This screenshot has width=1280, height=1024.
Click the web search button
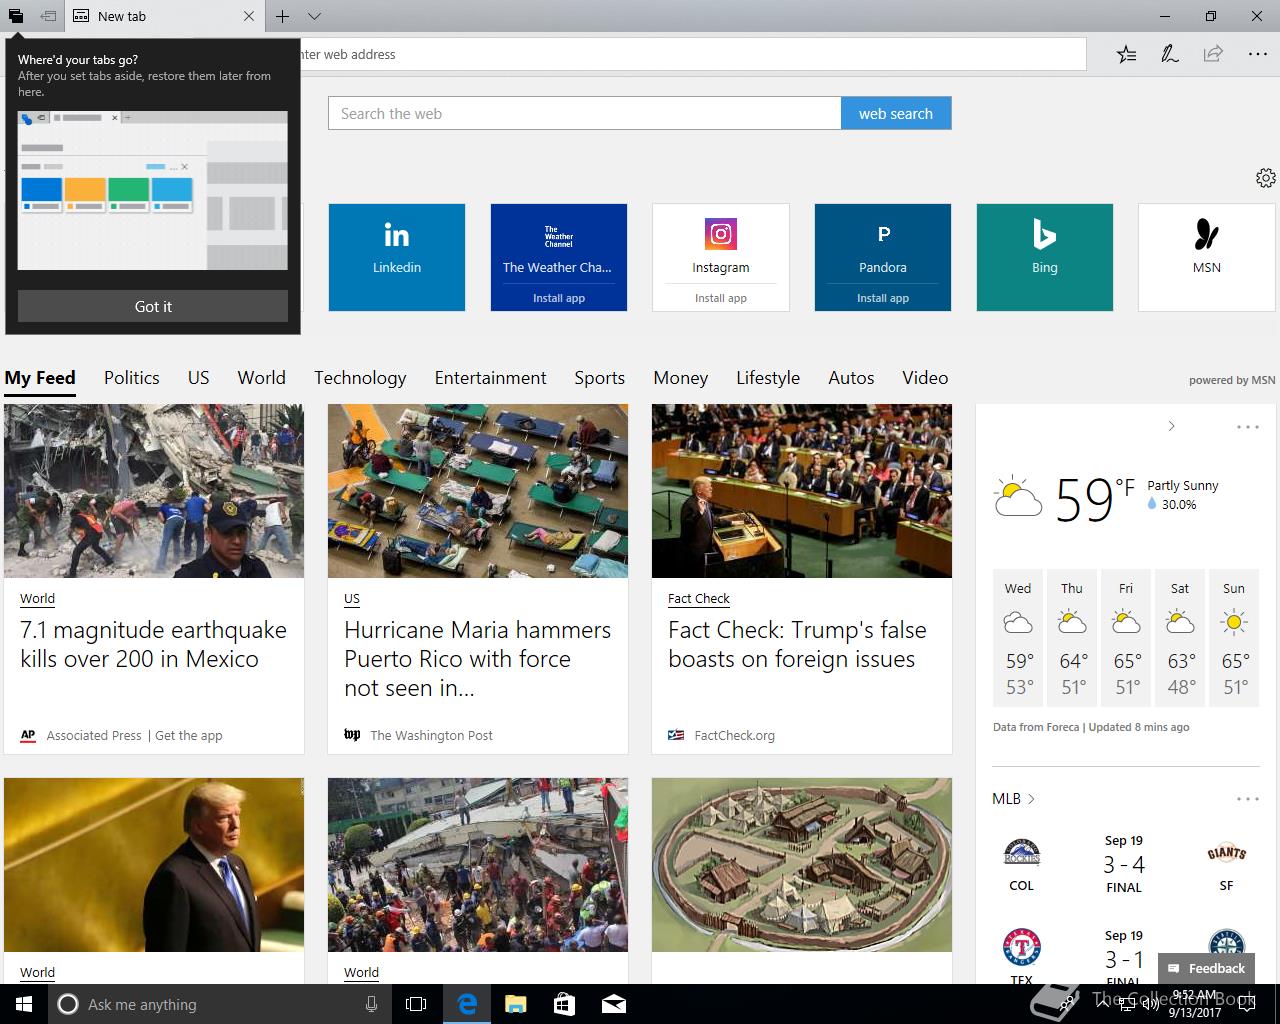896,113
